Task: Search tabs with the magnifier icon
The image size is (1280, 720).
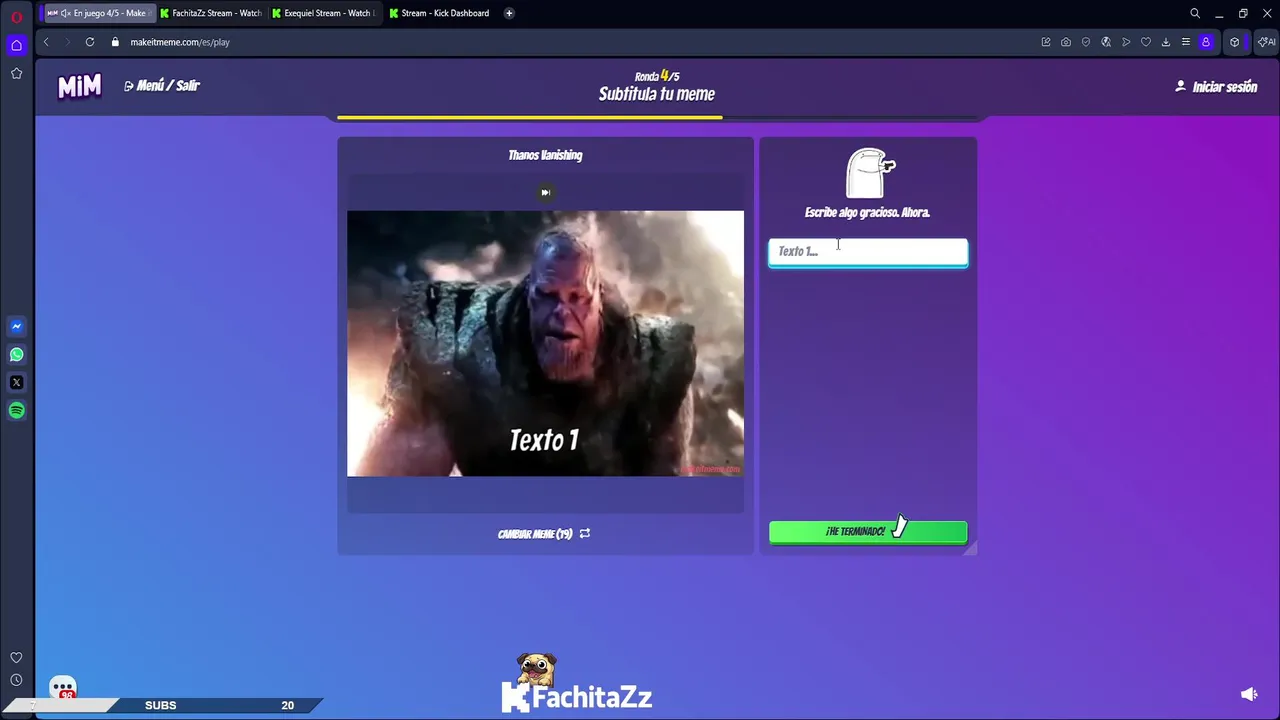Action: point(1195,13)
